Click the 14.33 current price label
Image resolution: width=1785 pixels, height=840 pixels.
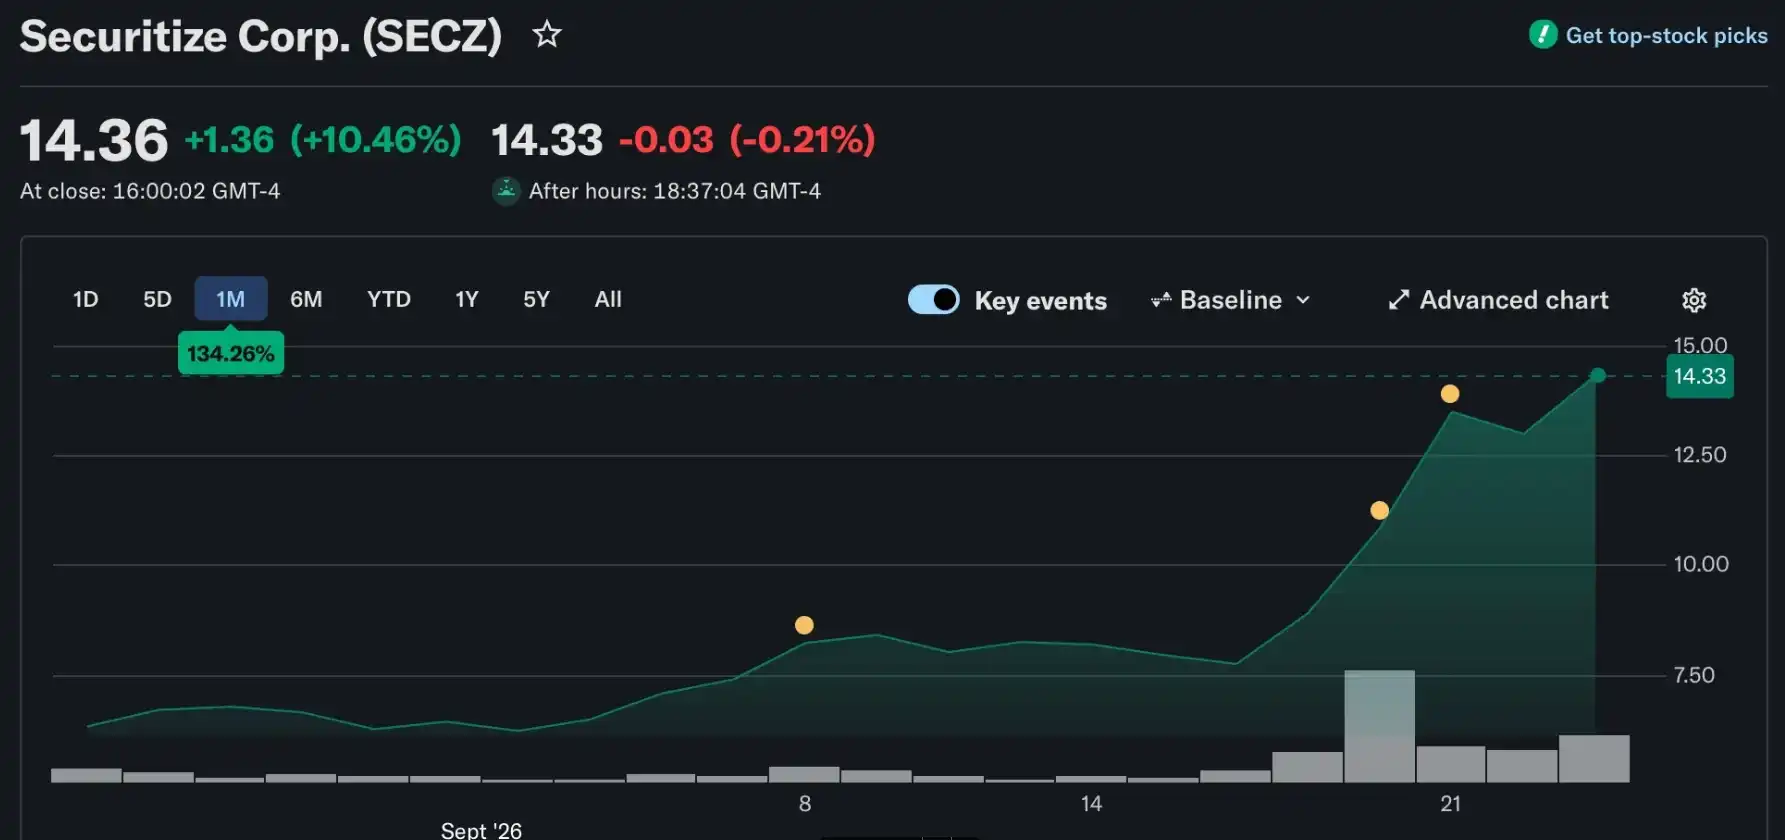pos(1700,377)
